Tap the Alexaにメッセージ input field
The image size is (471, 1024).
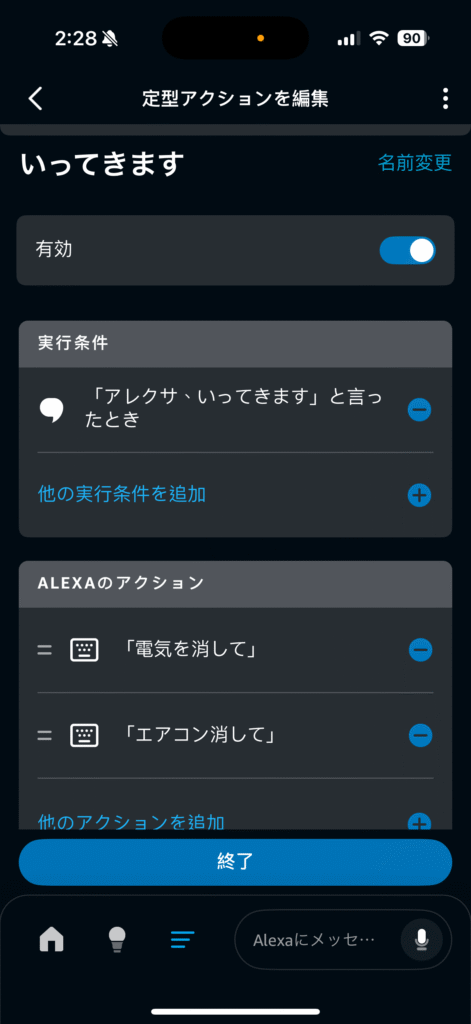click(x=315, y=940)
